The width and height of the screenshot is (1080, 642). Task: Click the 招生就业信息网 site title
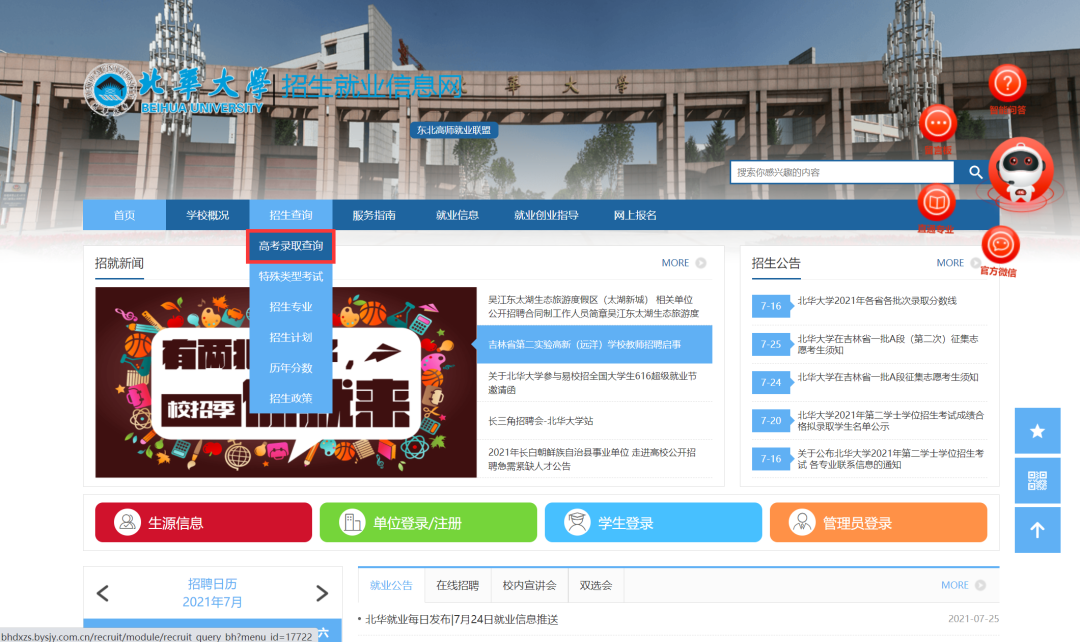tap(373, 87)
